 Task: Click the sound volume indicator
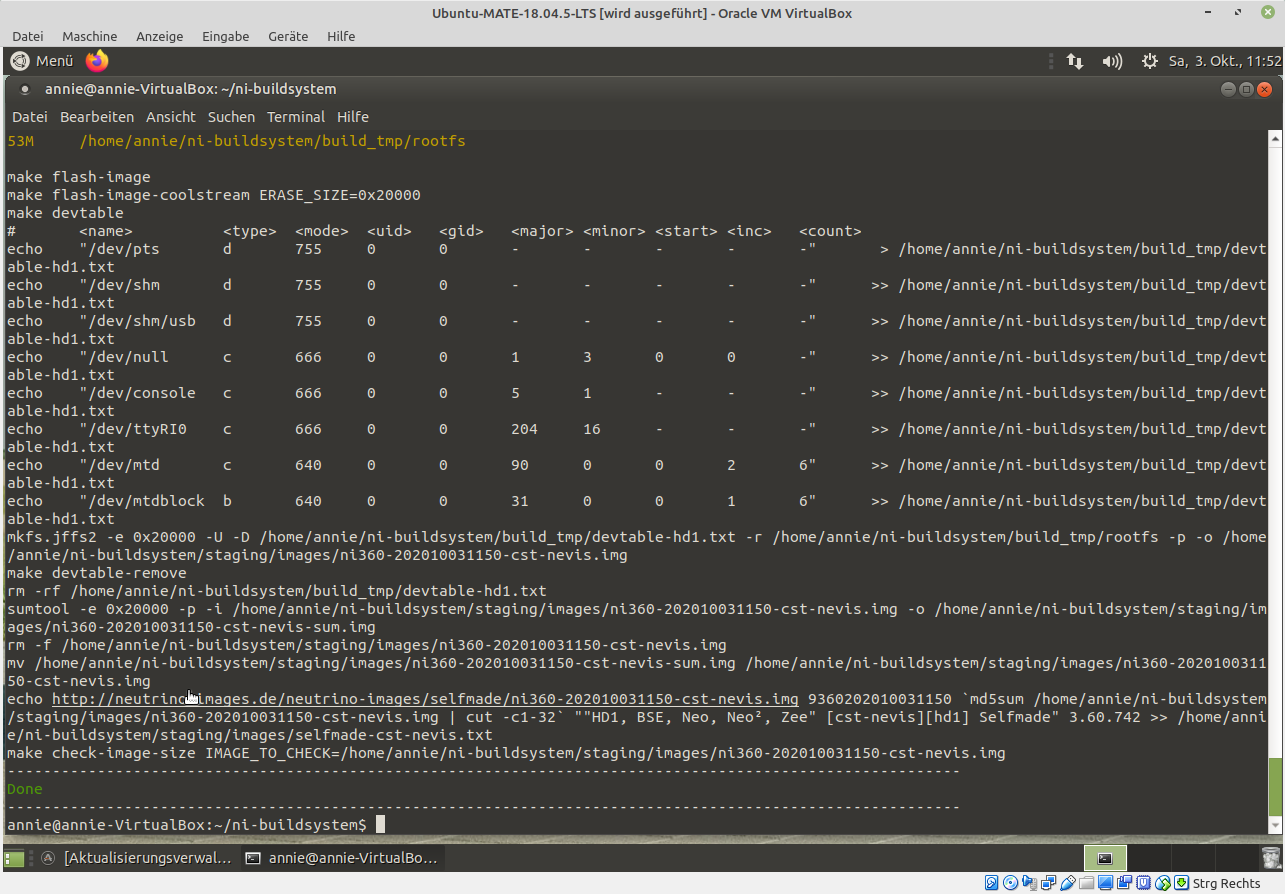[1112, 61]
